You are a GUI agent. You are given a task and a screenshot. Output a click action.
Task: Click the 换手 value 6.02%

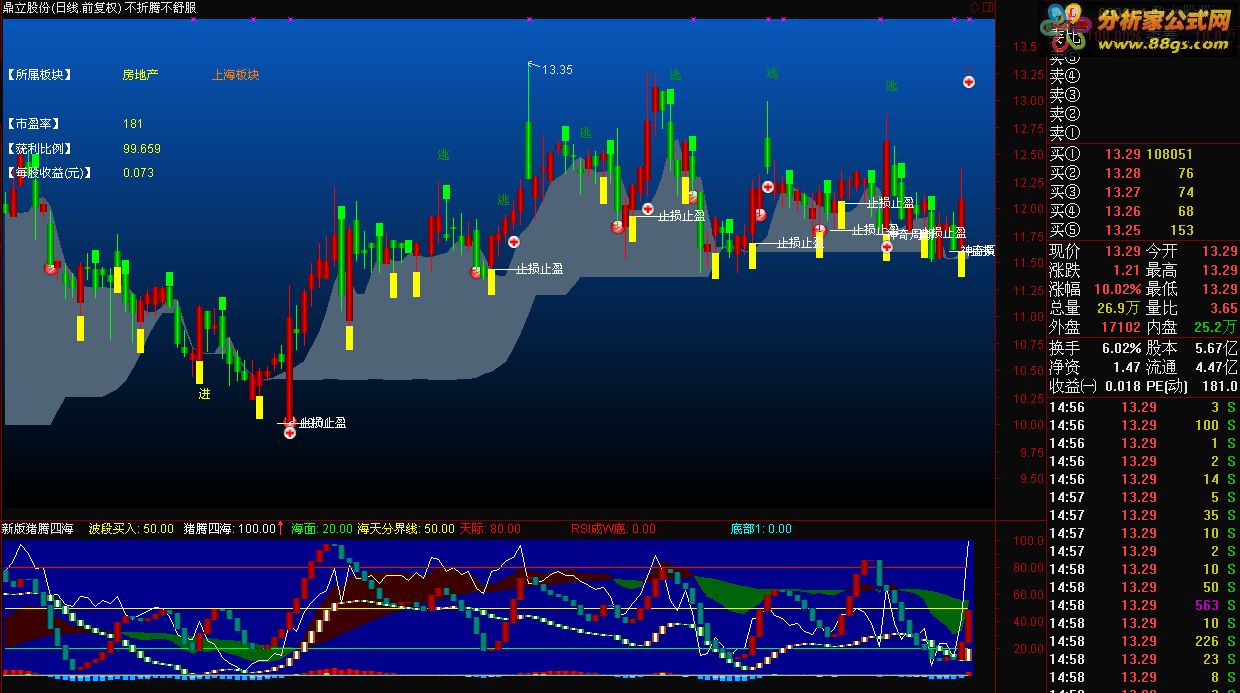pyautogui.click(x=1121, y=348)
